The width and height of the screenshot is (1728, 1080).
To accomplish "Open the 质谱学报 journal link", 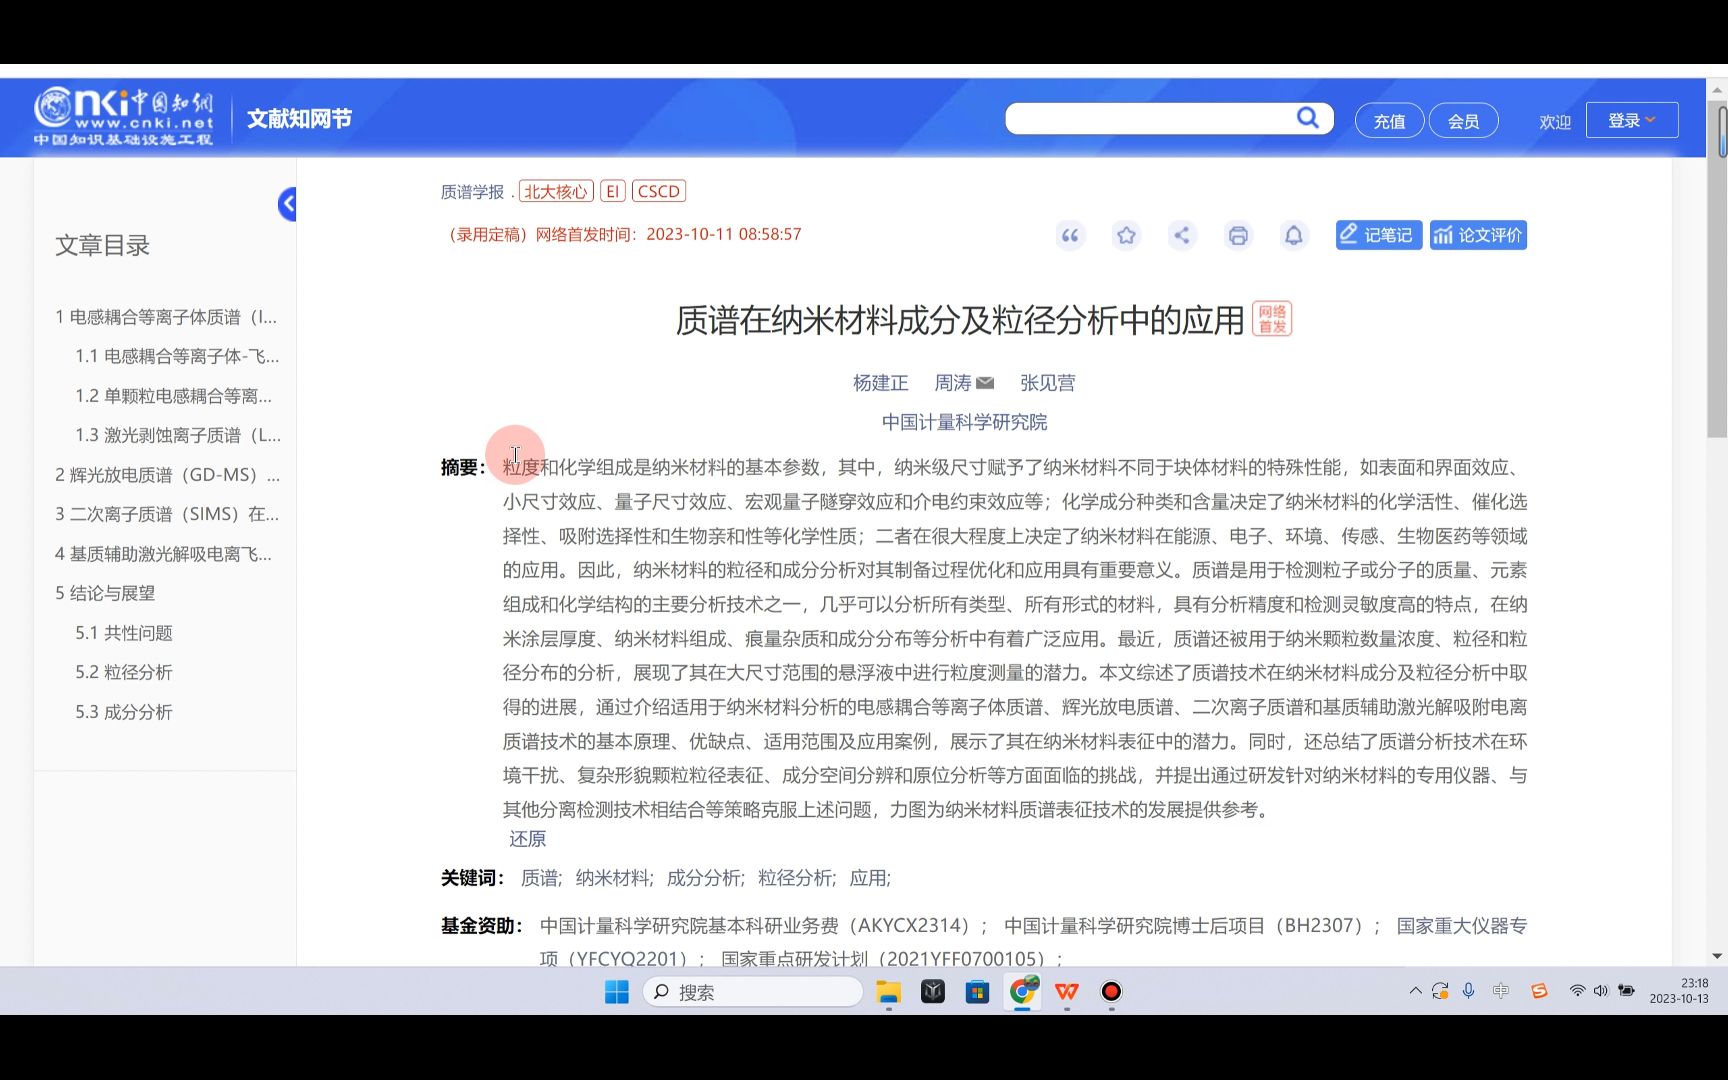I will click(472, 192).
